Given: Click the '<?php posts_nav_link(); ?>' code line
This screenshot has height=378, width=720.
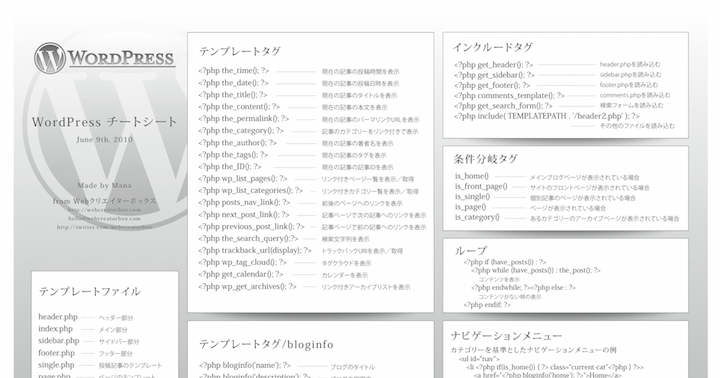Looking at the screenshot, I should point(244,203).
